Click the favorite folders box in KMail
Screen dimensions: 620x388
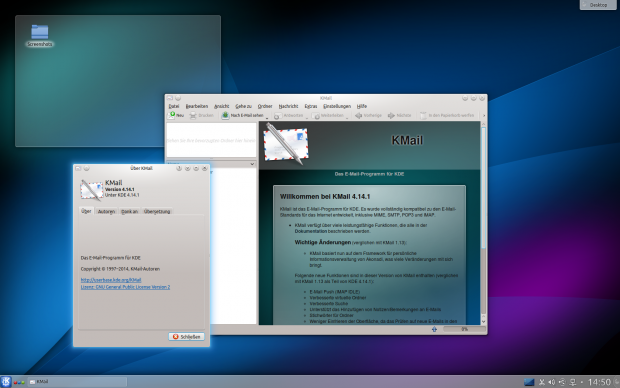tap(212, 140)
